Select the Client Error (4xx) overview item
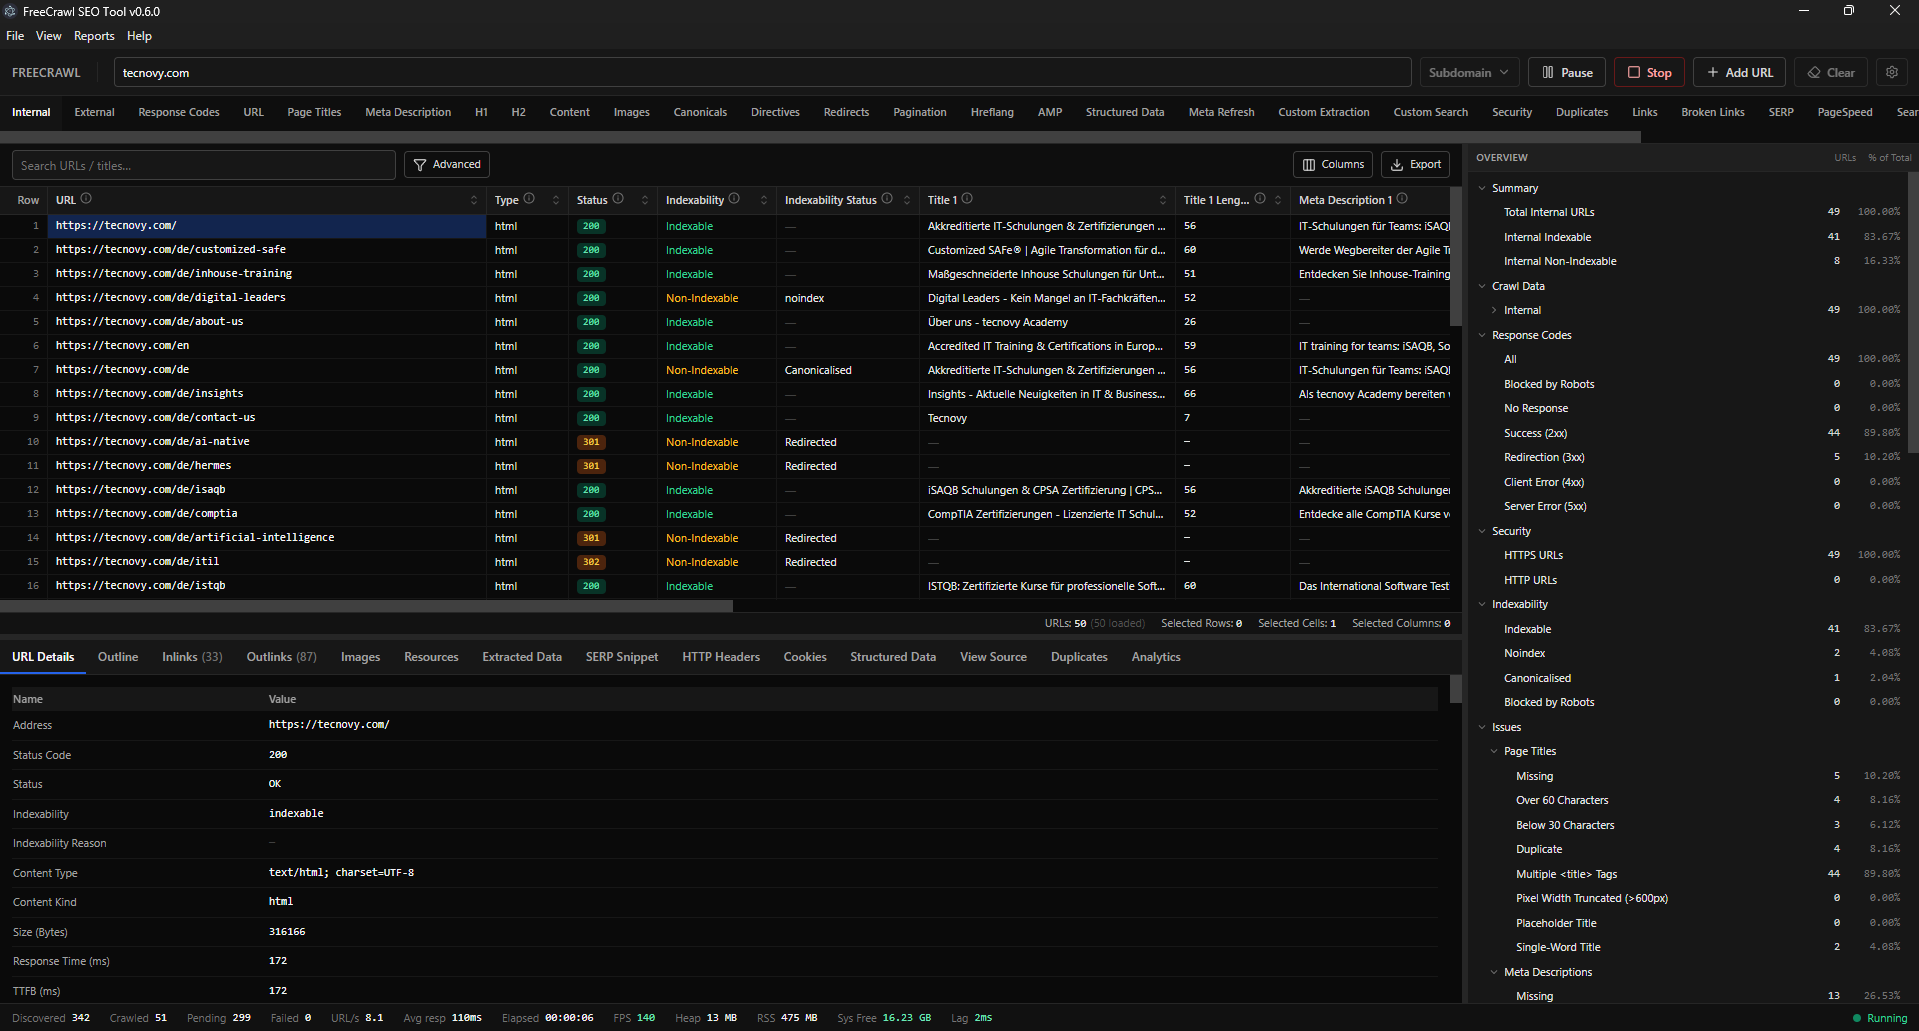 pyautogui.click(x=1544, y=482)
